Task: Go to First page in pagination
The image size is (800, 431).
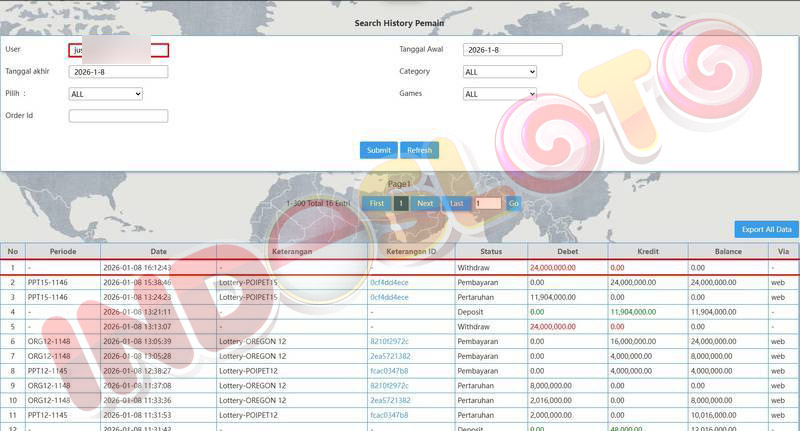Action: (x=376, y=203)
